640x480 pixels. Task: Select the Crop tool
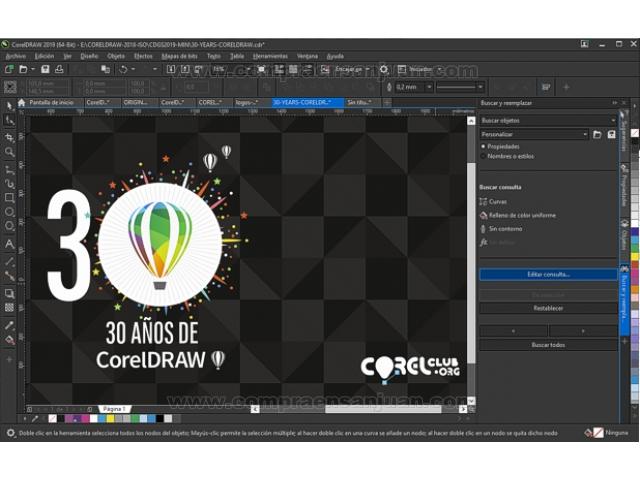pos(9,137)
